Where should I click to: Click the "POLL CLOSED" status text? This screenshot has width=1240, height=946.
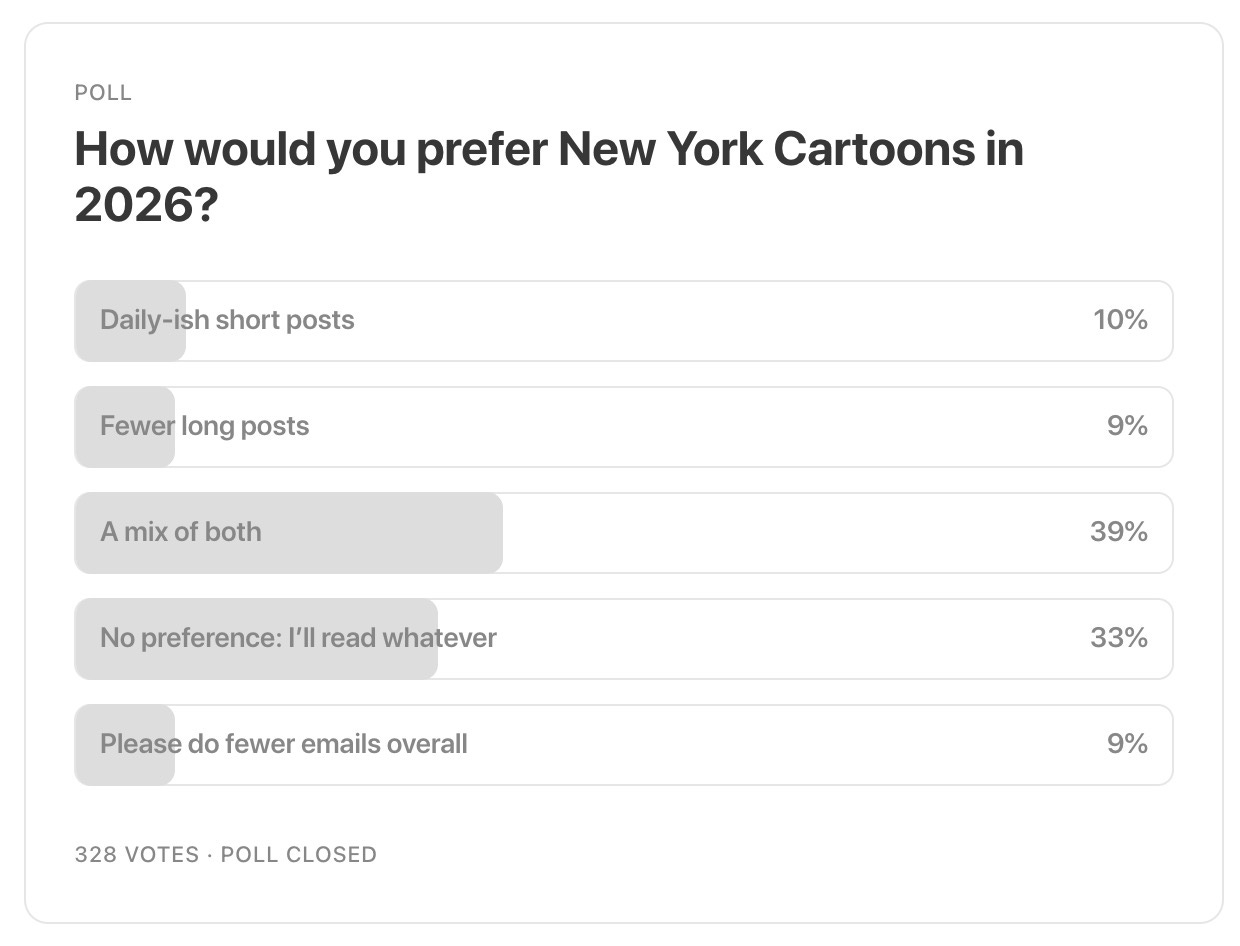pos(299,855)
